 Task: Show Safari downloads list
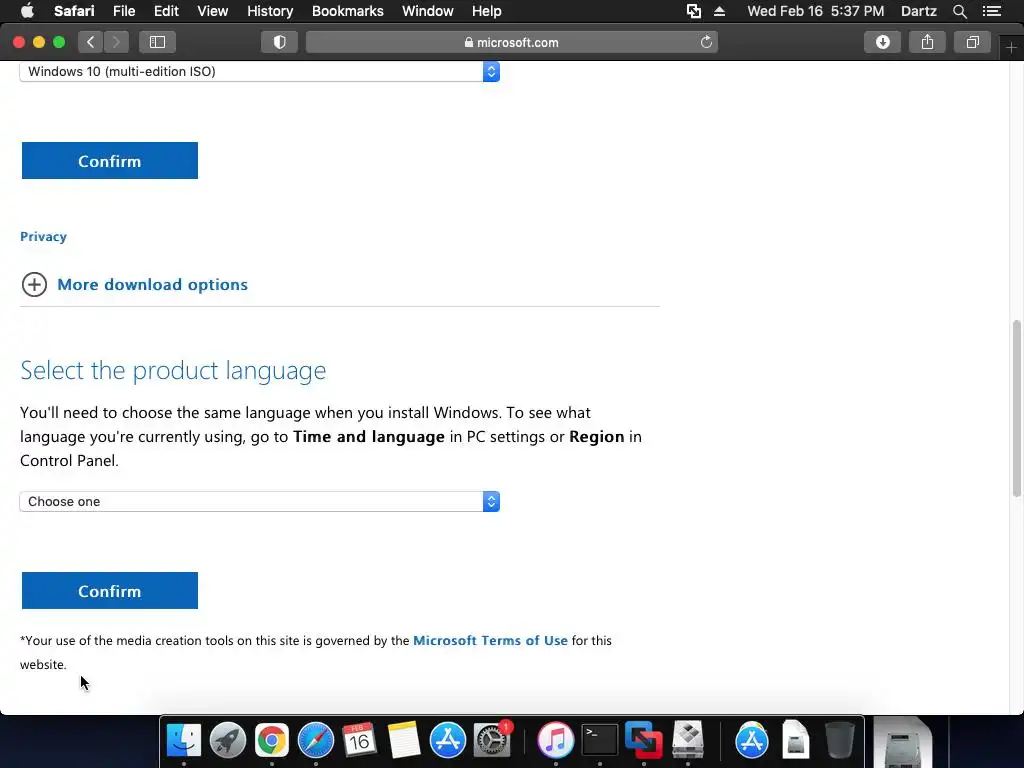coord(882,42)
